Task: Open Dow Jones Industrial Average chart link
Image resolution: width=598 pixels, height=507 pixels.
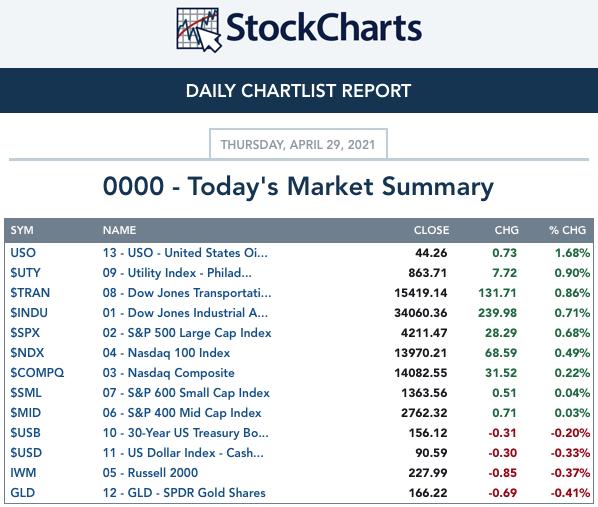Action: 185,313
